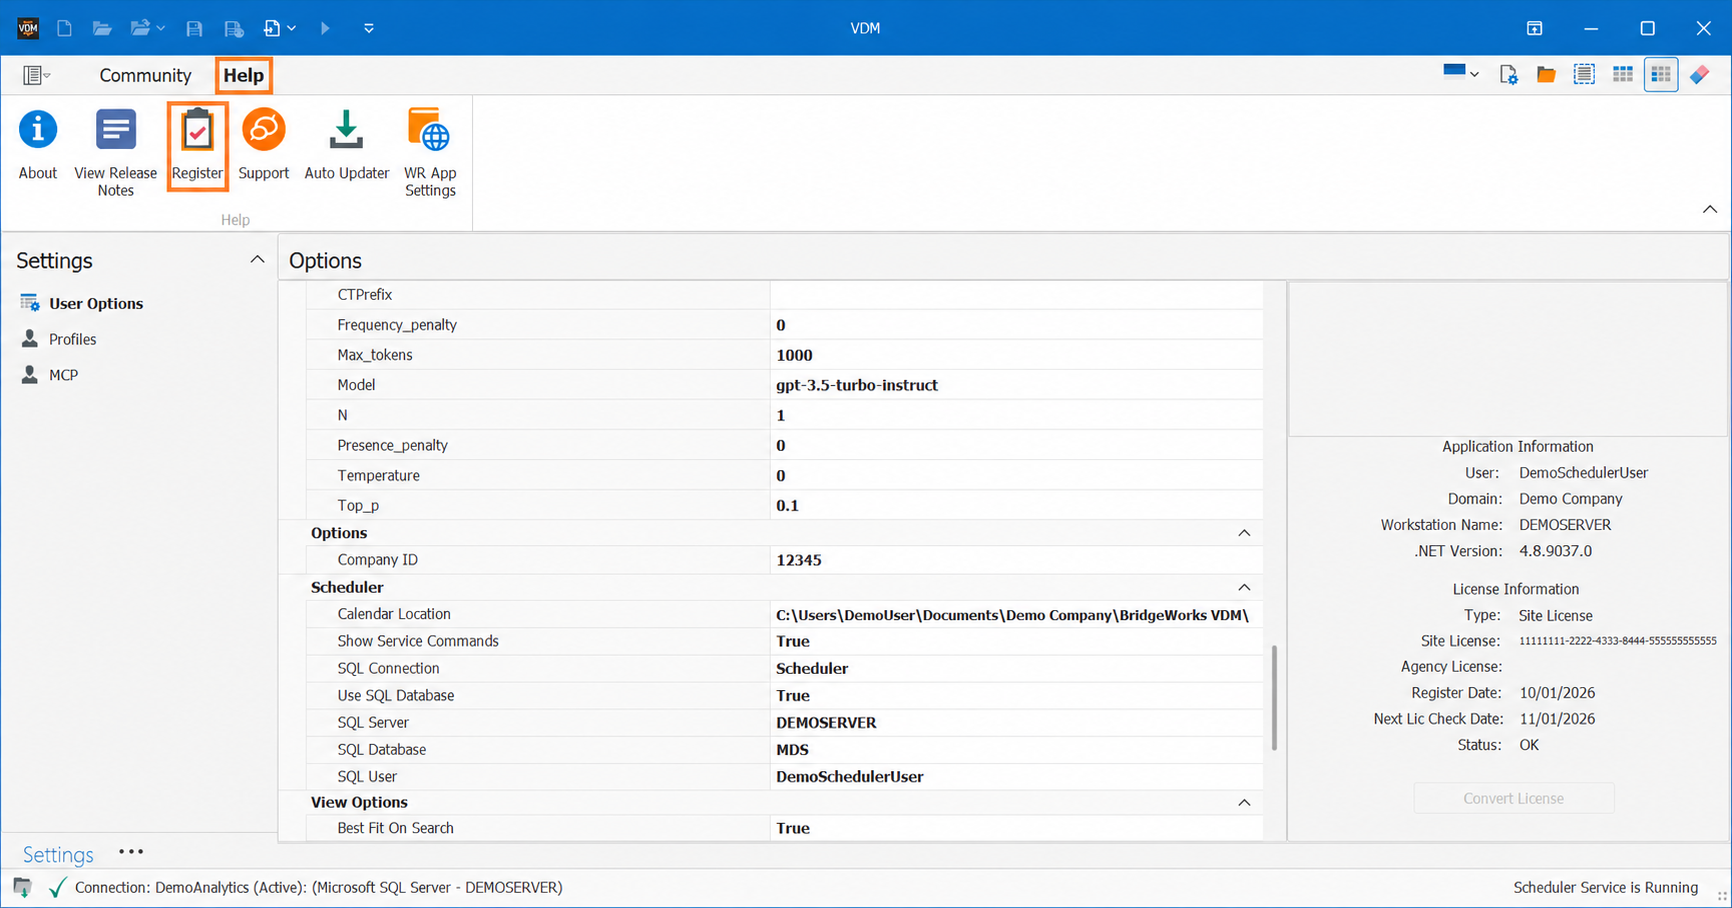Open the application menu button dropdown
1732x908 pixels.
point(36,75)
